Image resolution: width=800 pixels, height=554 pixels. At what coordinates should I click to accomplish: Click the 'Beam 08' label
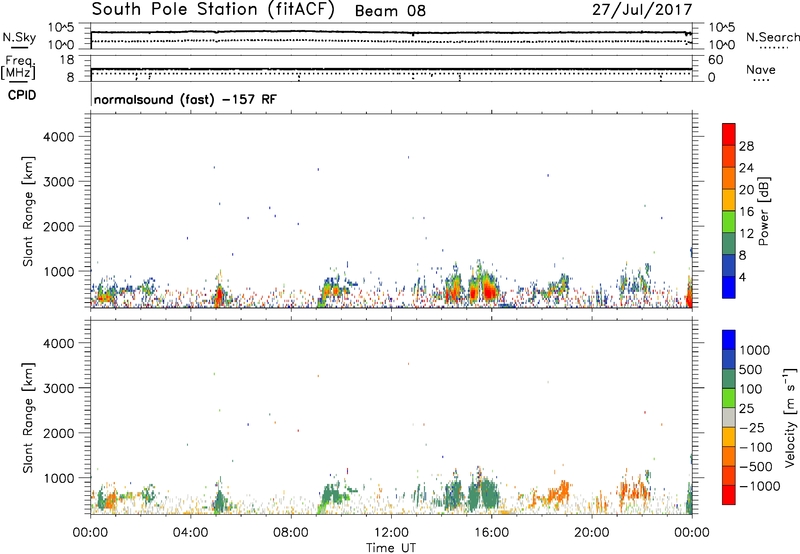[390, 11]
